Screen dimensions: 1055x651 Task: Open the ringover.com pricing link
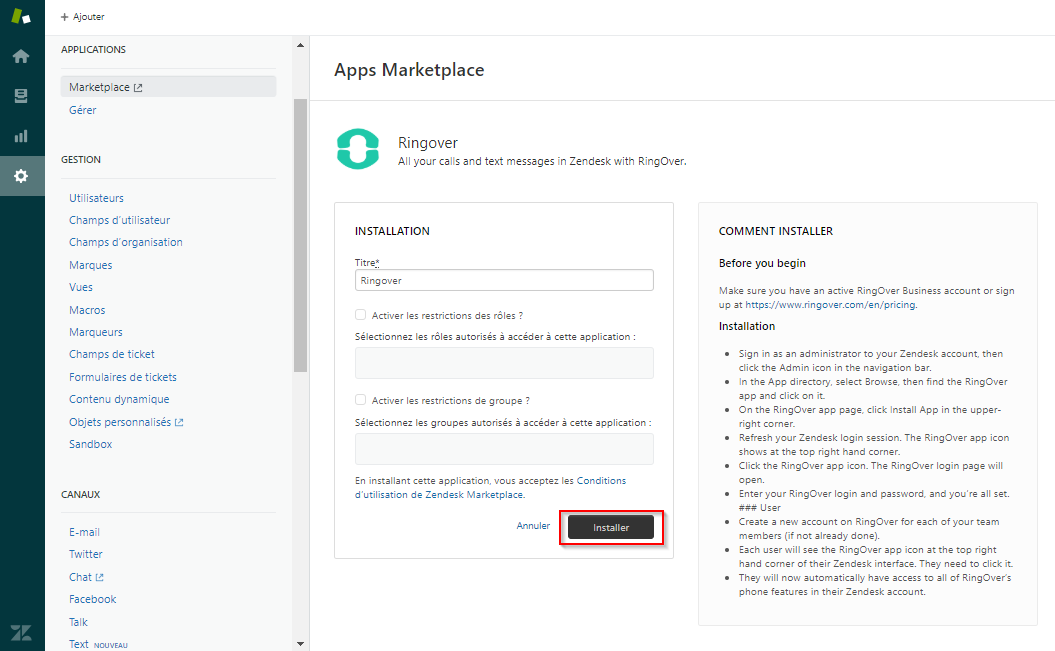pyautogui.click(x=830, y=305)
